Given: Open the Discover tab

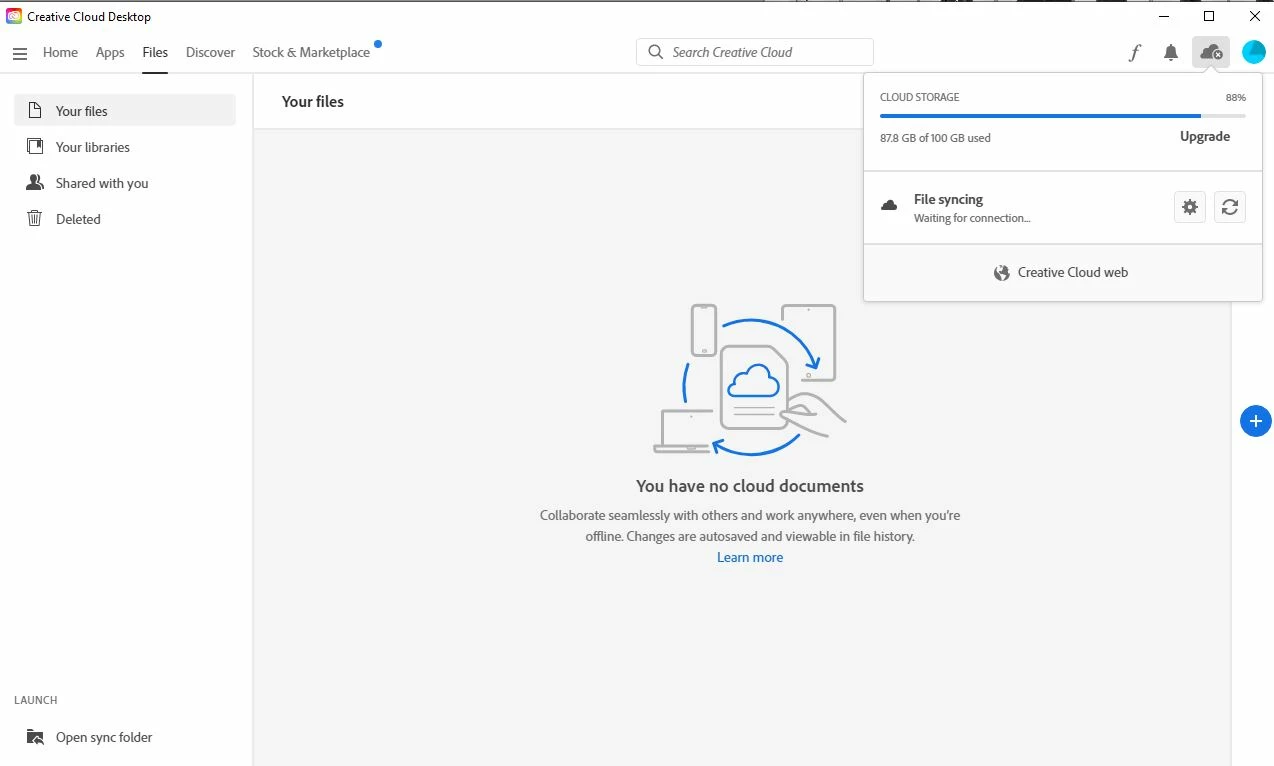Looking at the screenshot, I should click(210, 52).
